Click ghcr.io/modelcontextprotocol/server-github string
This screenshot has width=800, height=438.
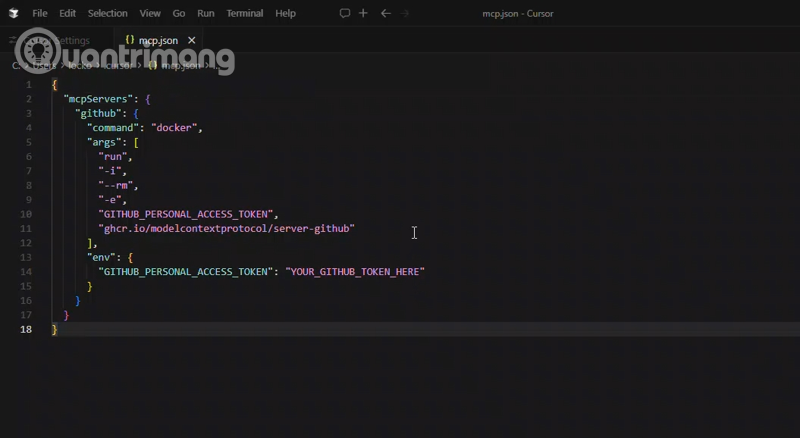tap(227, 228)
